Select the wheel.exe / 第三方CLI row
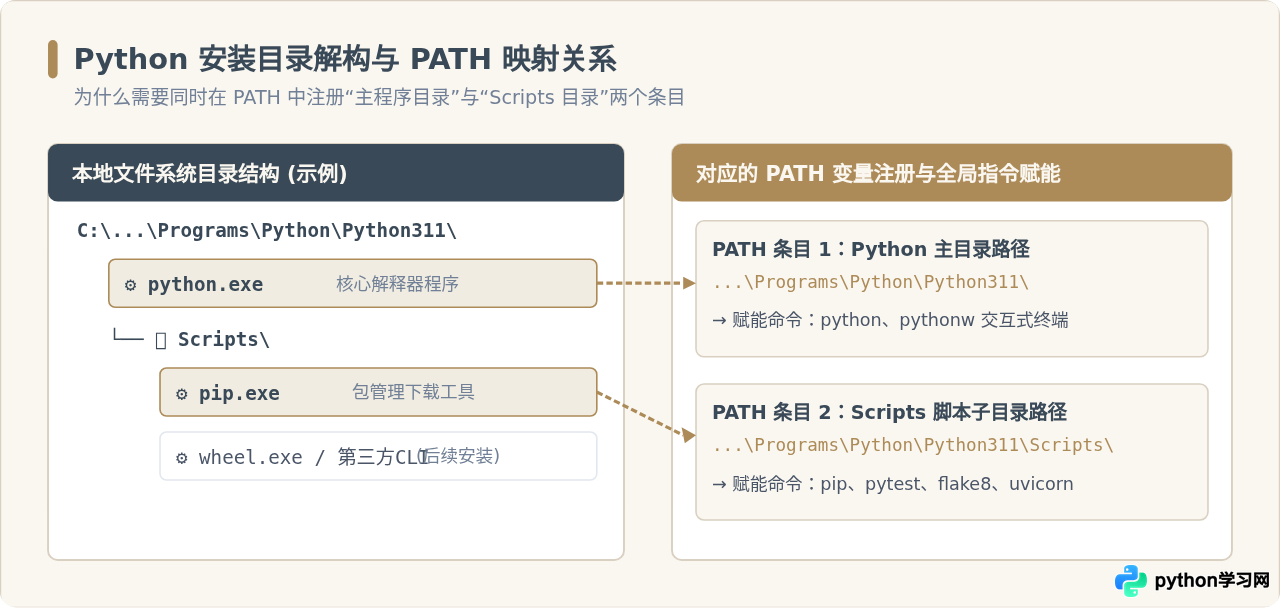Viewport: 1280px width, 608px height. pos(378,456)
